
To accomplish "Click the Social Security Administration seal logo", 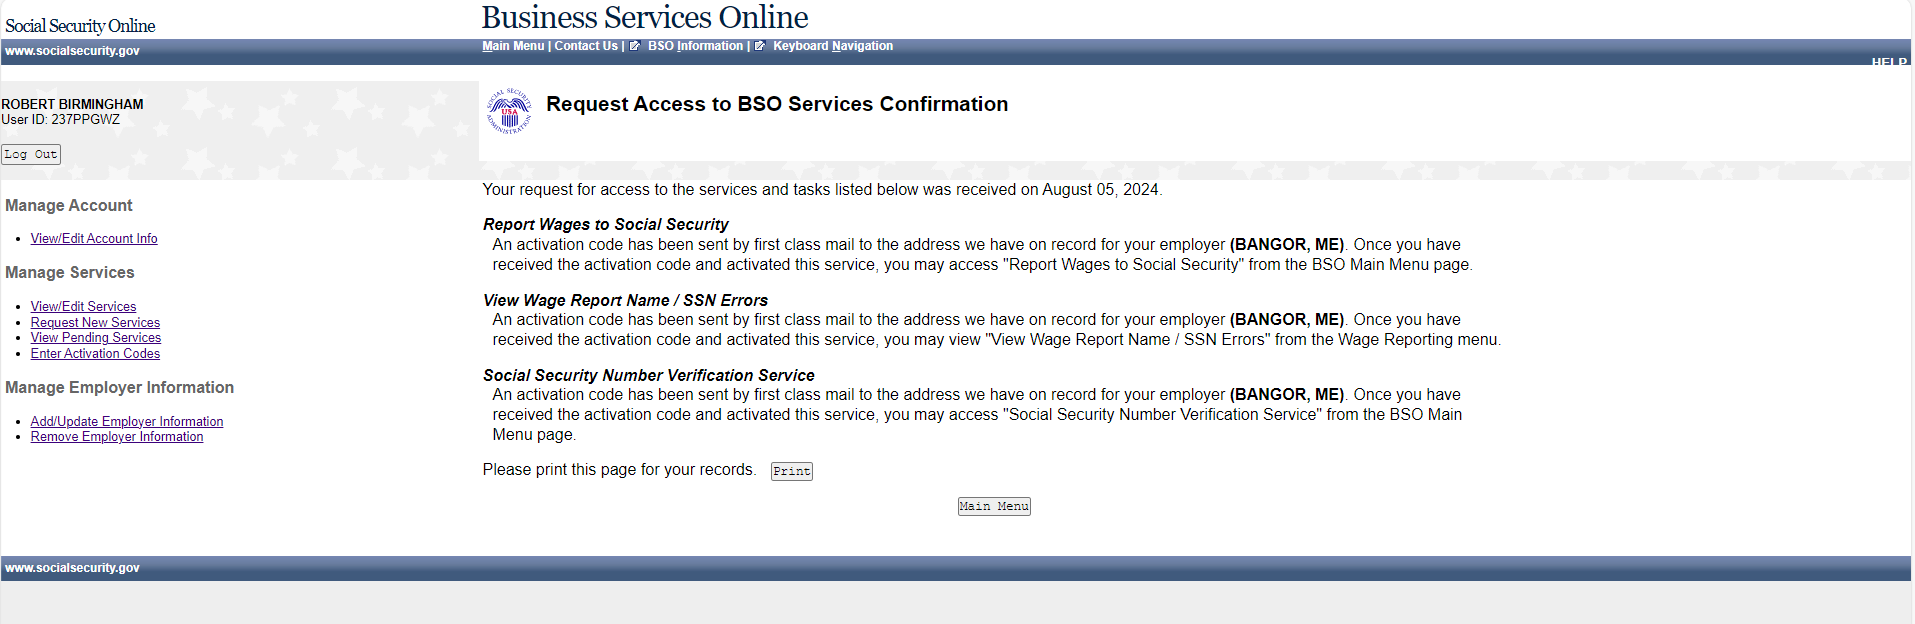I will pyautogui.click(x=509, y=111).
